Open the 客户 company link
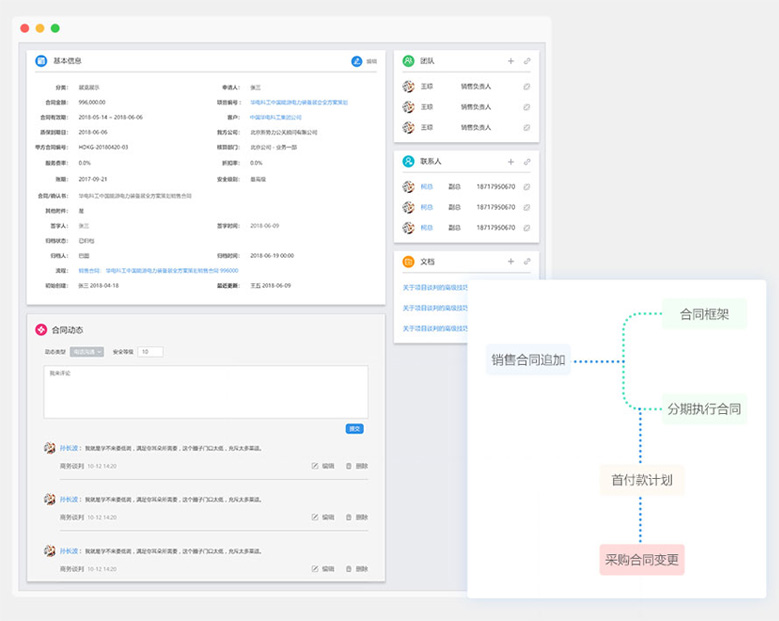This screenshot has width=779, height=621. tap(277, 117)
